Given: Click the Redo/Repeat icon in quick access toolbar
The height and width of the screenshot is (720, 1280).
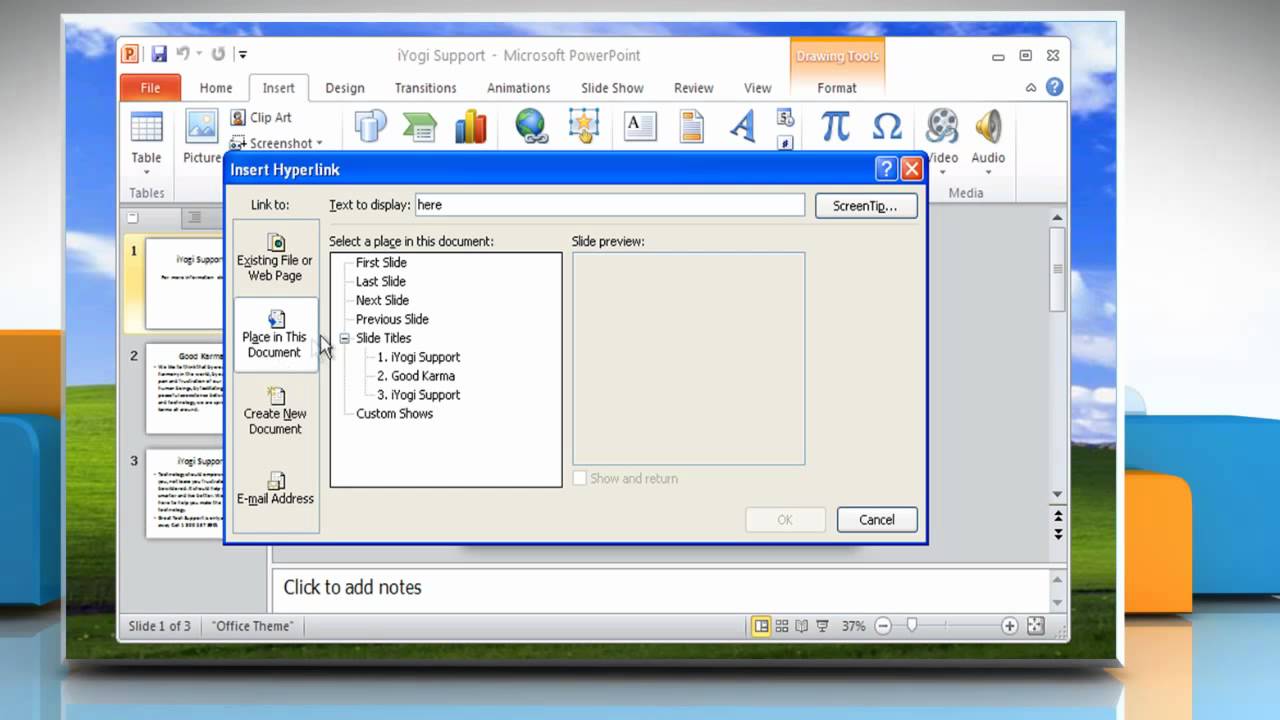Looking at the screenshot, I should (x=218, y=54).
